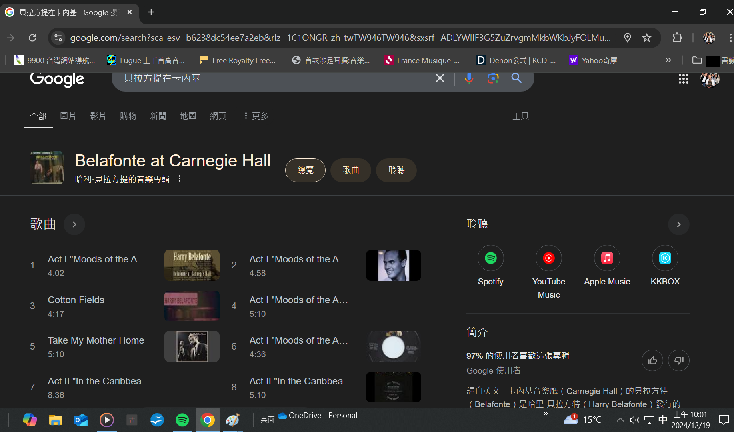
Task: Open song 1 Act I Moods lasting 4:02
Action: tap(92, 259)
